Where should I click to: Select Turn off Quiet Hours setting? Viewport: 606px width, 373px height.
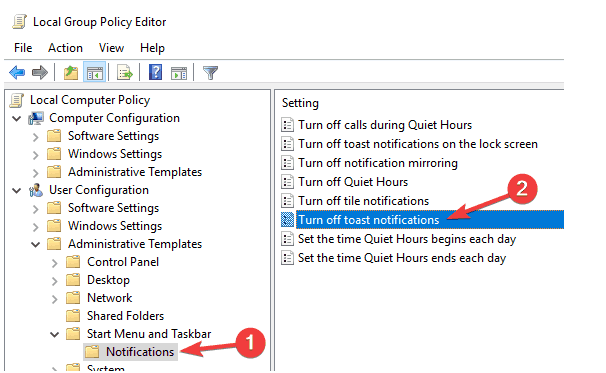(x=353, y=182)
